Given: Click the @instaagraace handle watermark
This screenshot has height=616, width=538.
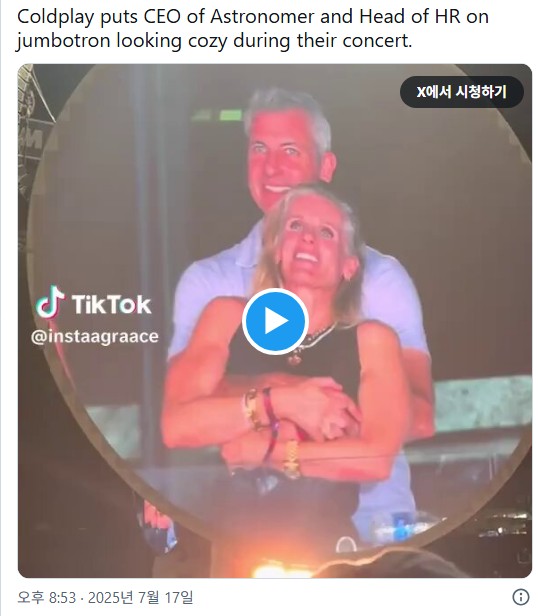Looking at the screenshot, I should tap(95, 337).
